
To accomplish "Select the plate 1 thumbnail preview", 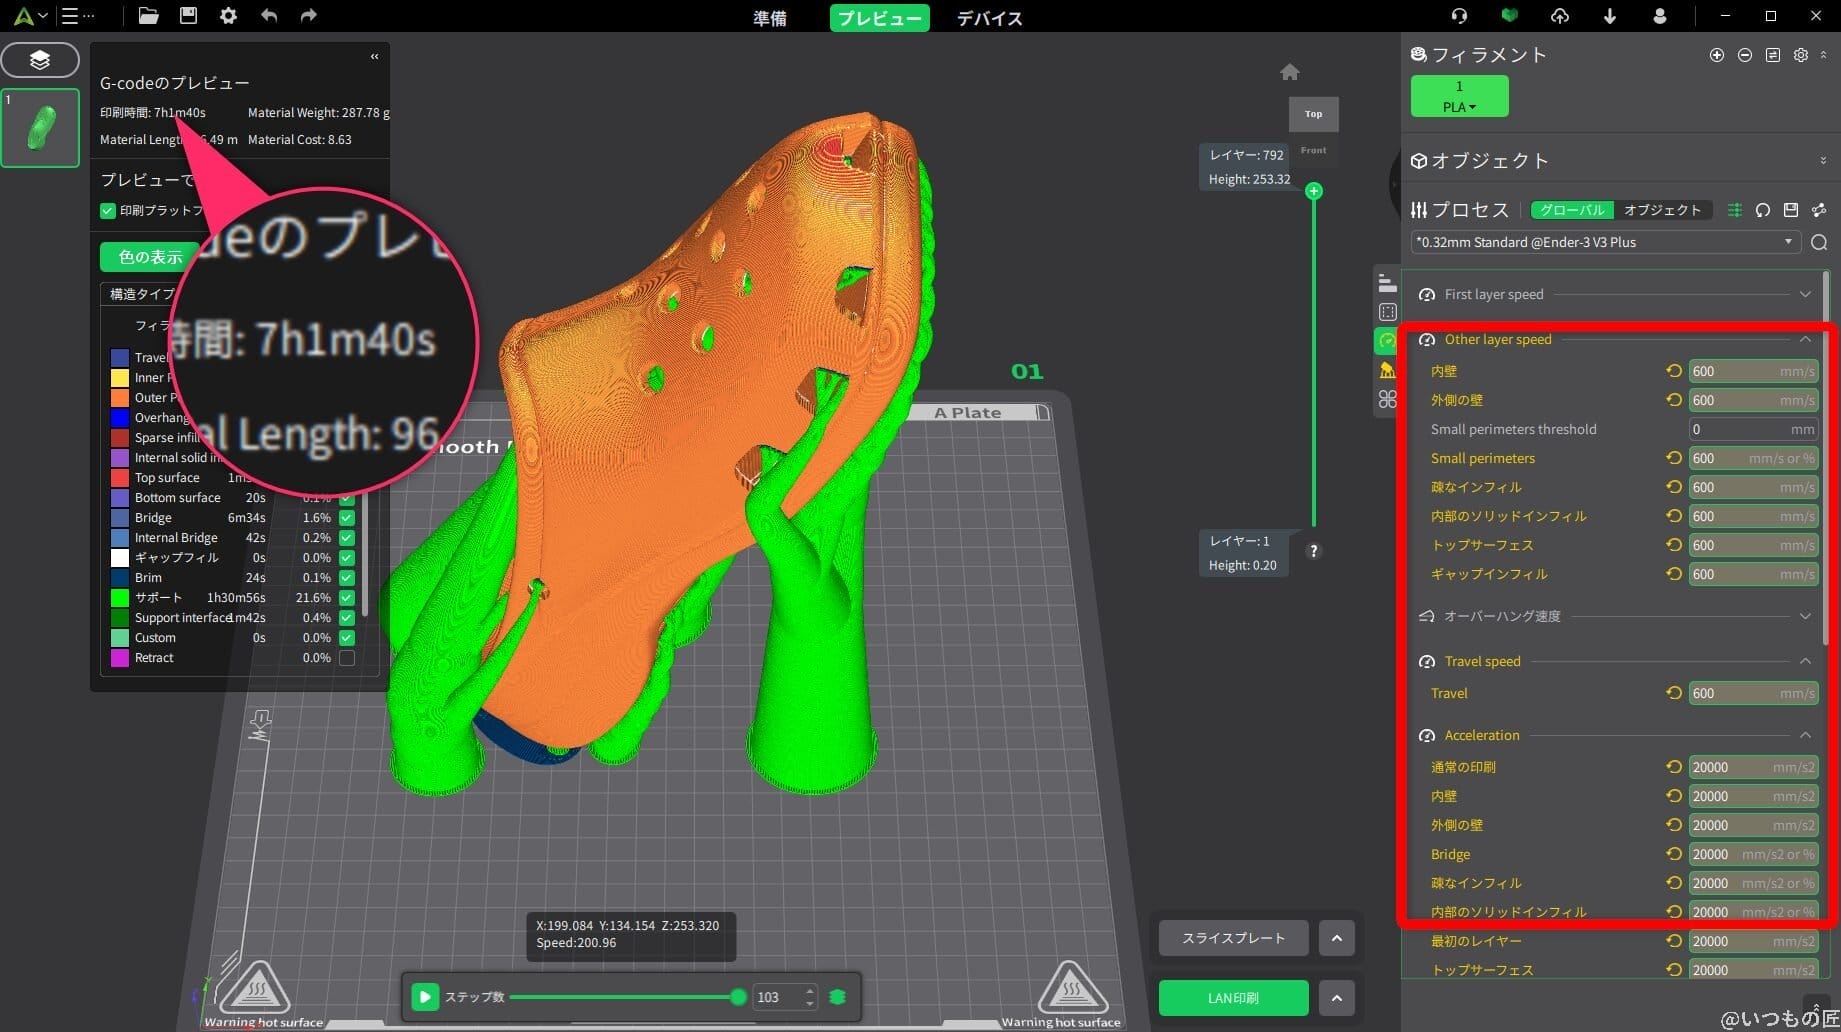I will tap(40, 127).
